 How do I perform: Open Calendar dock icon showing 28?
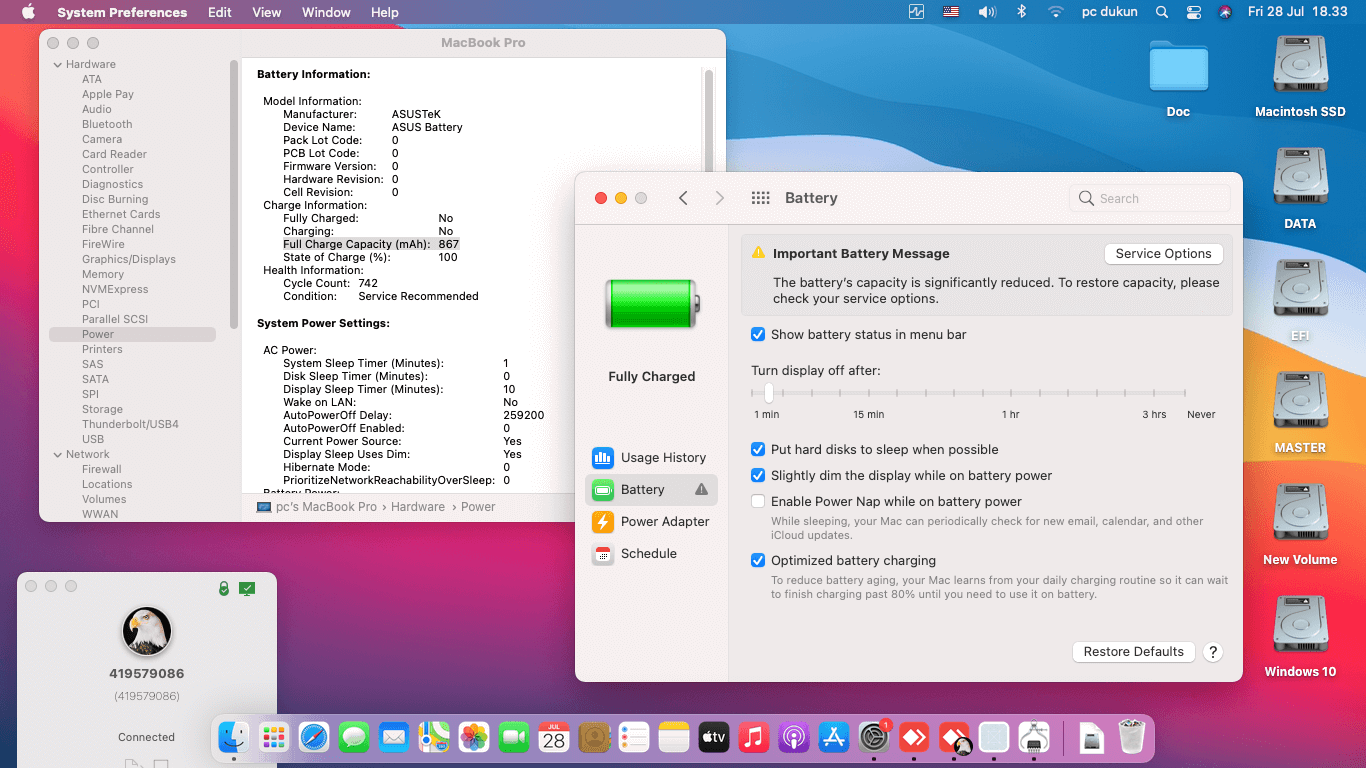point(554,738)
